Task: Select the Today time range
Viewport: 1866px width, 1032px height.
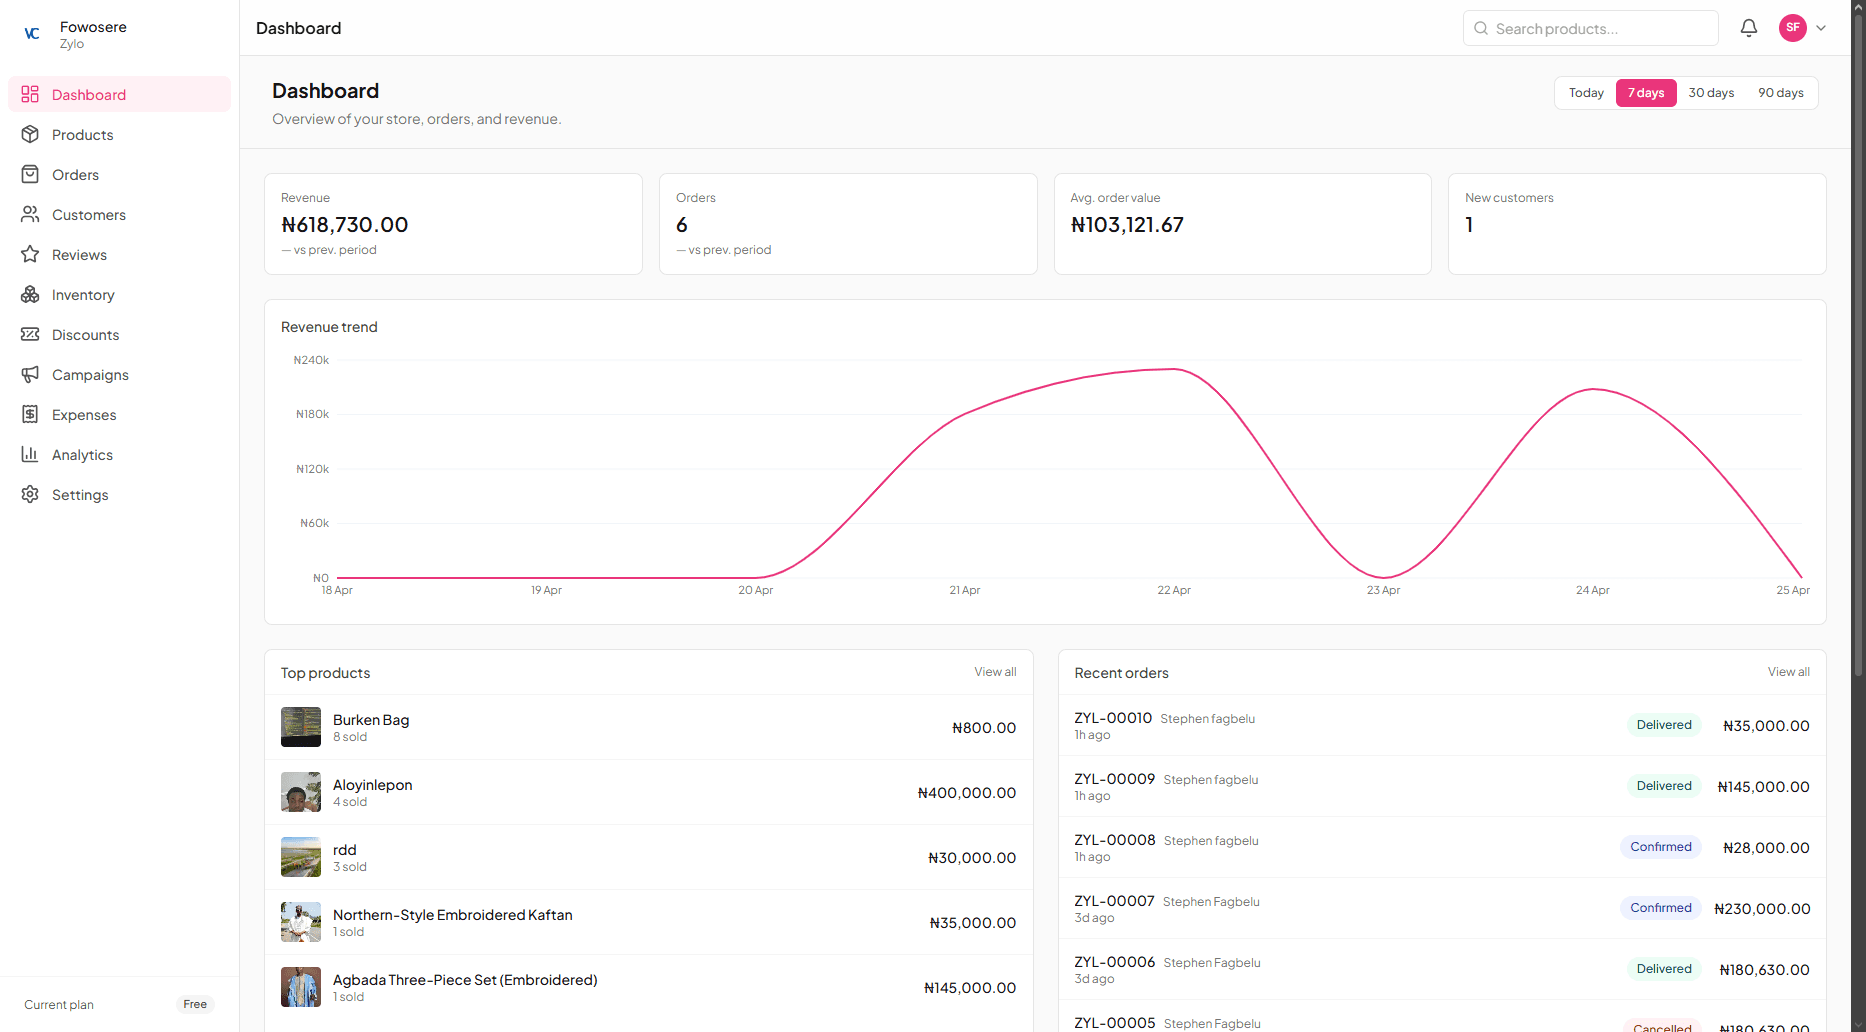Action: click(x=1586, y=93)
